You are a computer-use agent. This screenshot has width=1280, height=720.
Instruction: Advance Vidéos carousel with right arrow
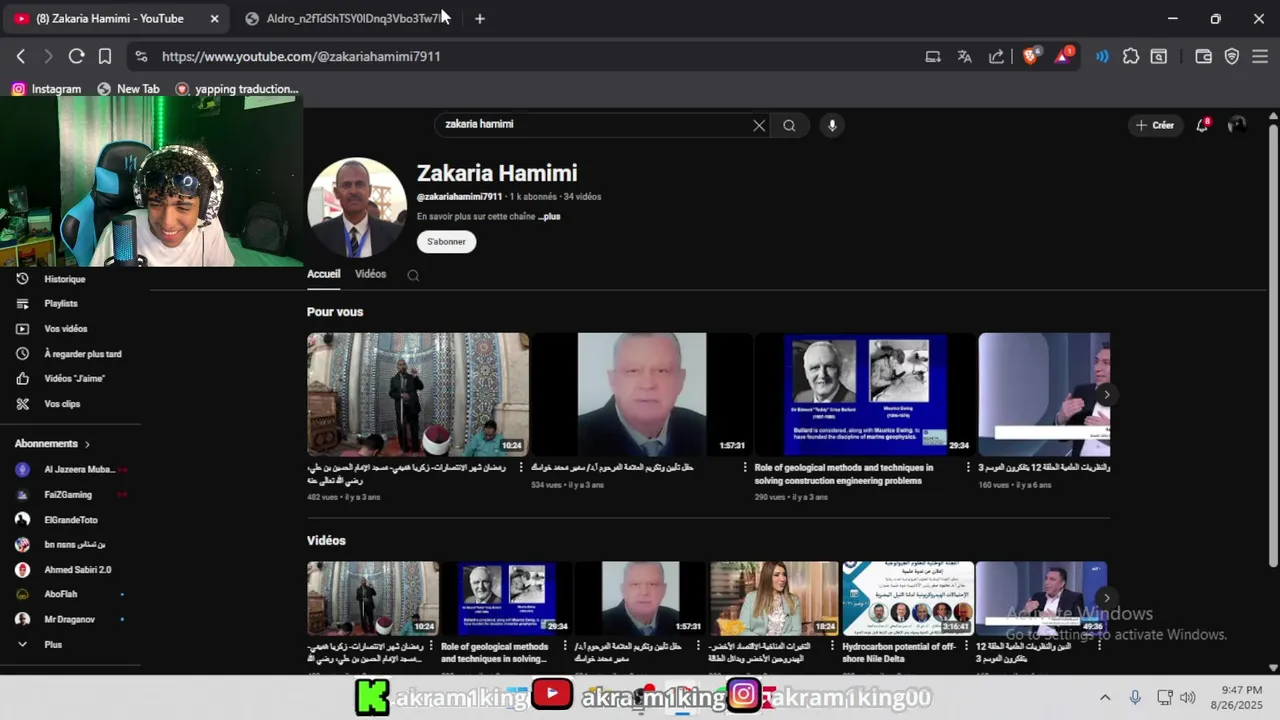click(x=1106, y=598)
